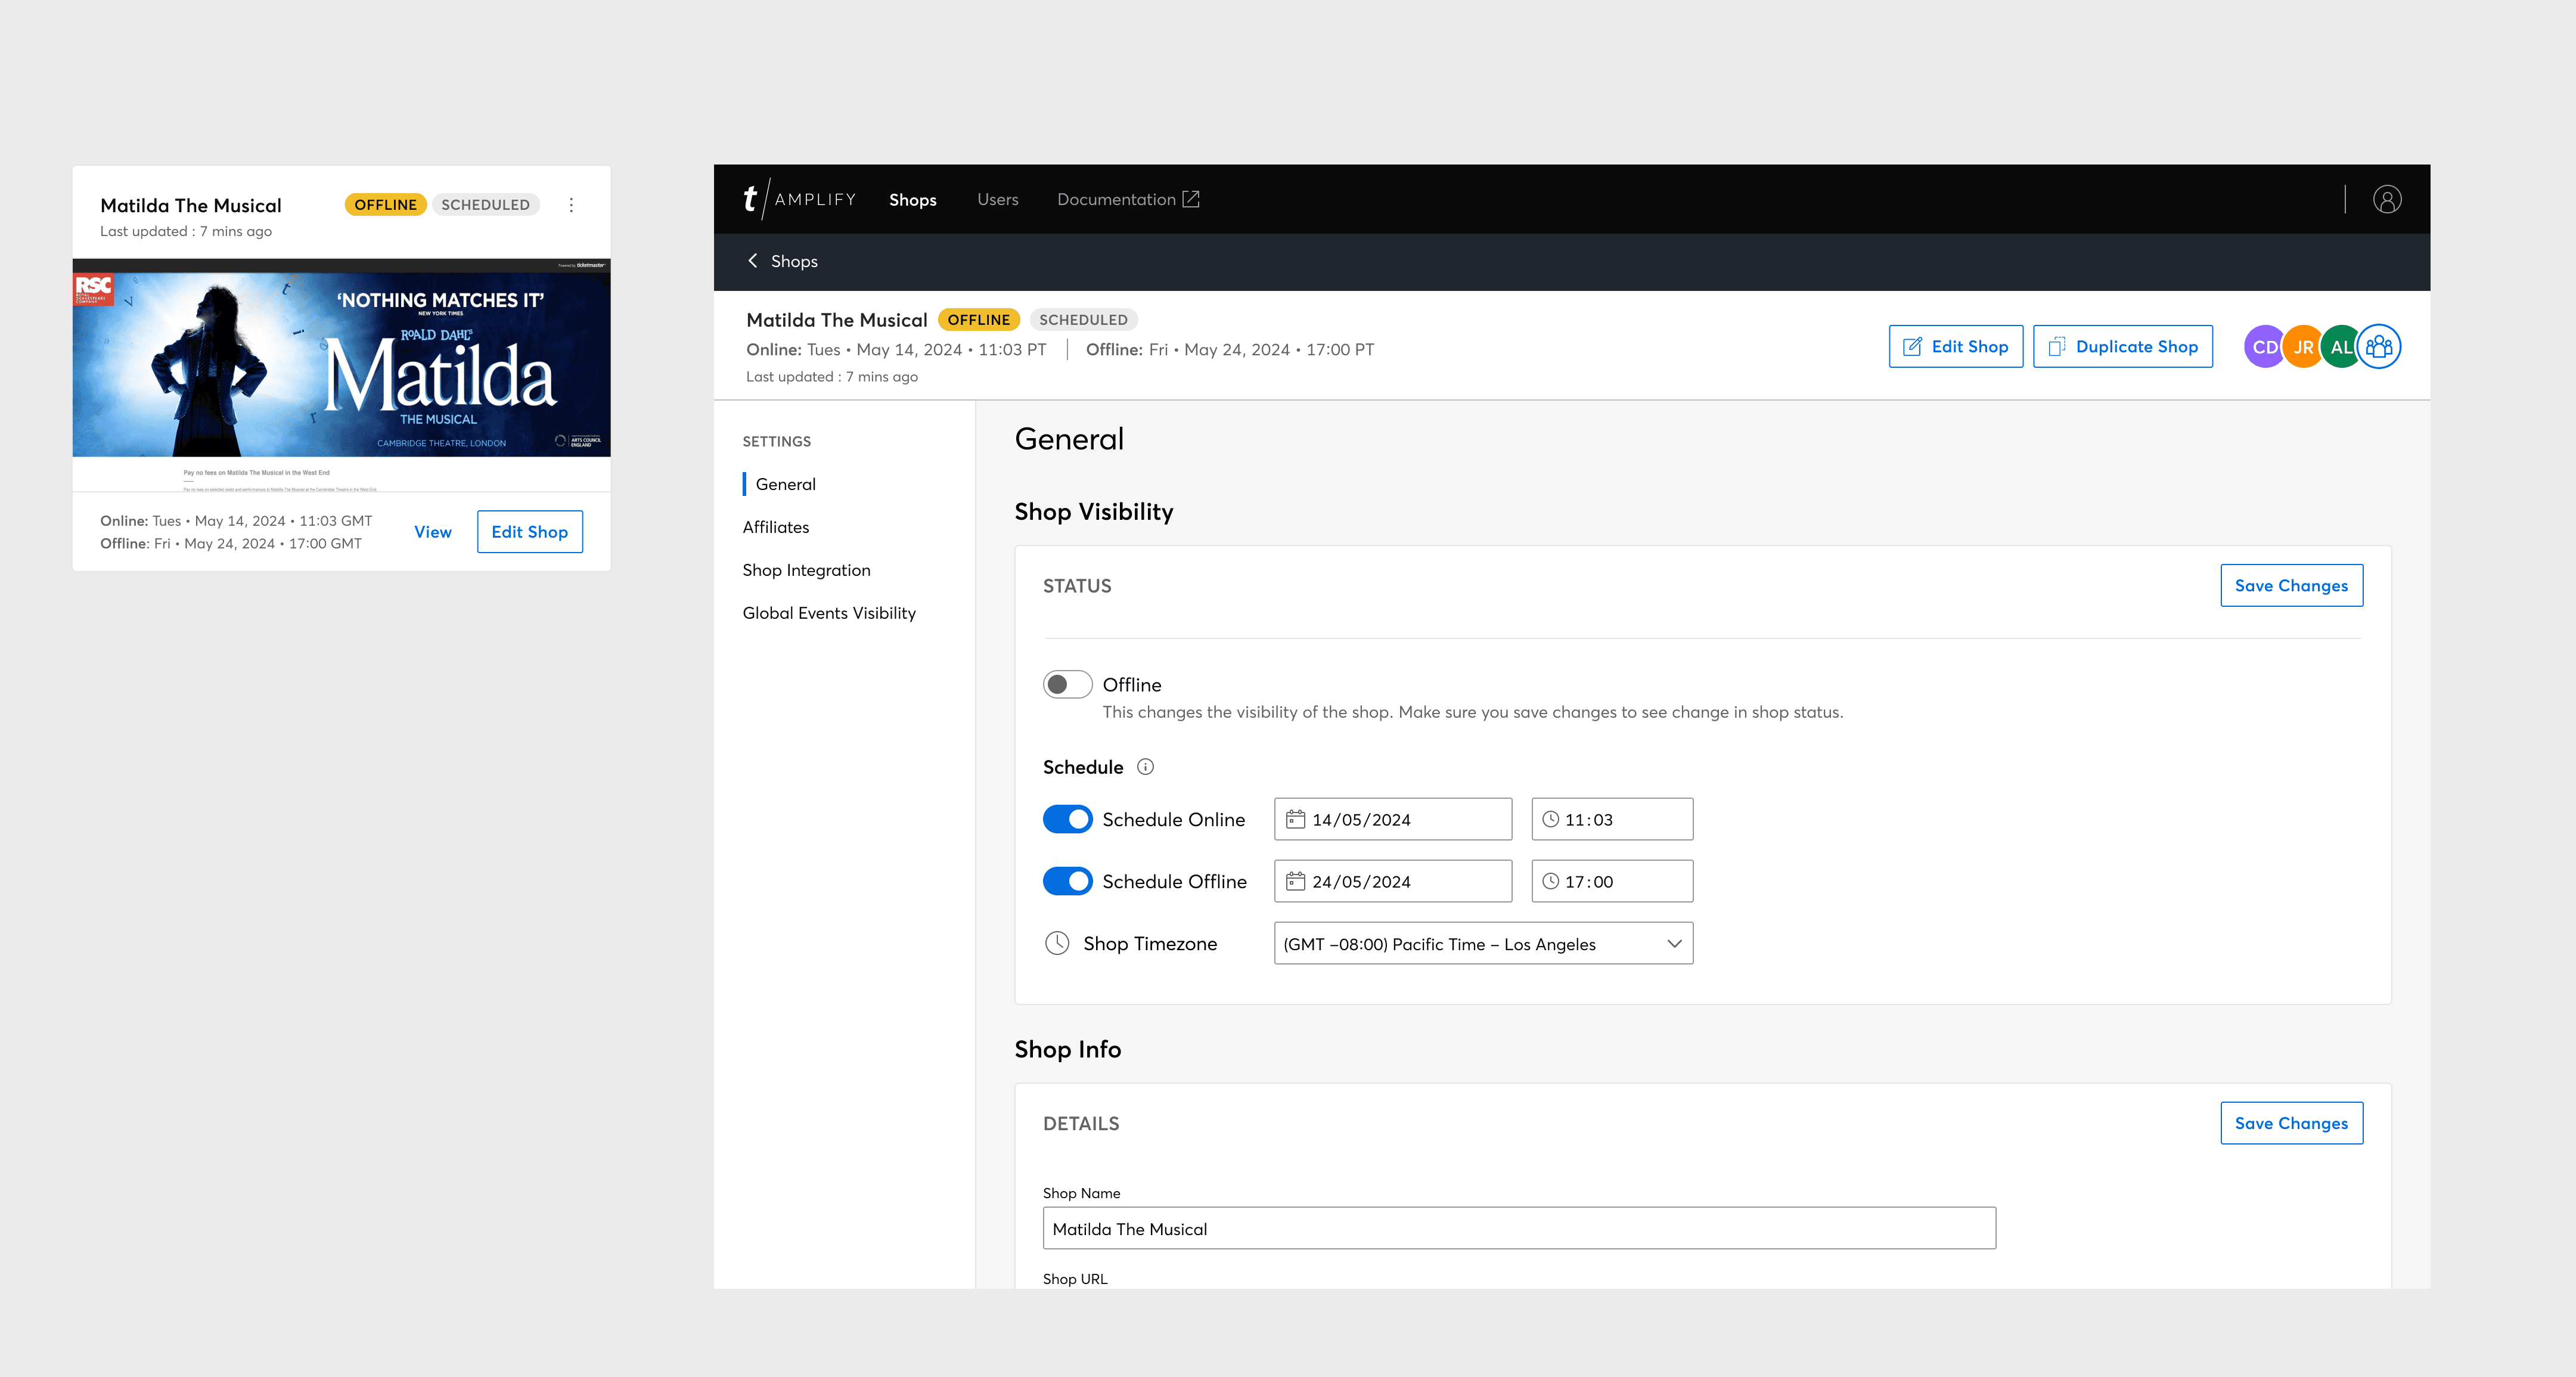Click the back chevron next to Shops
The image size is (2576, 1377).
point(753,261)
